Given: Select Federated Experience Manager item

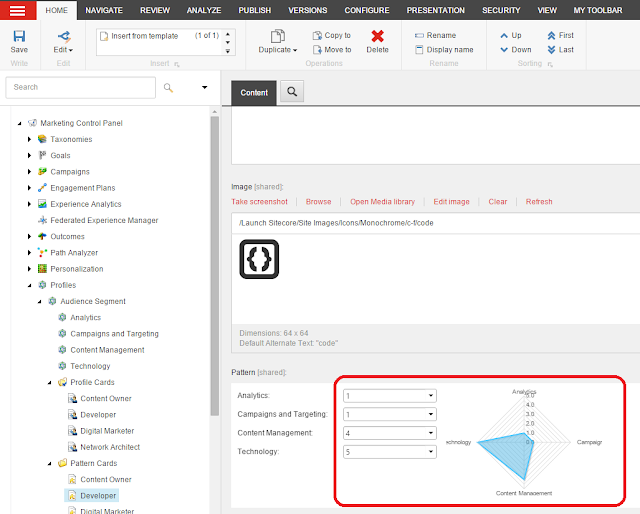Looking at the screenshot, I should 104,220.
